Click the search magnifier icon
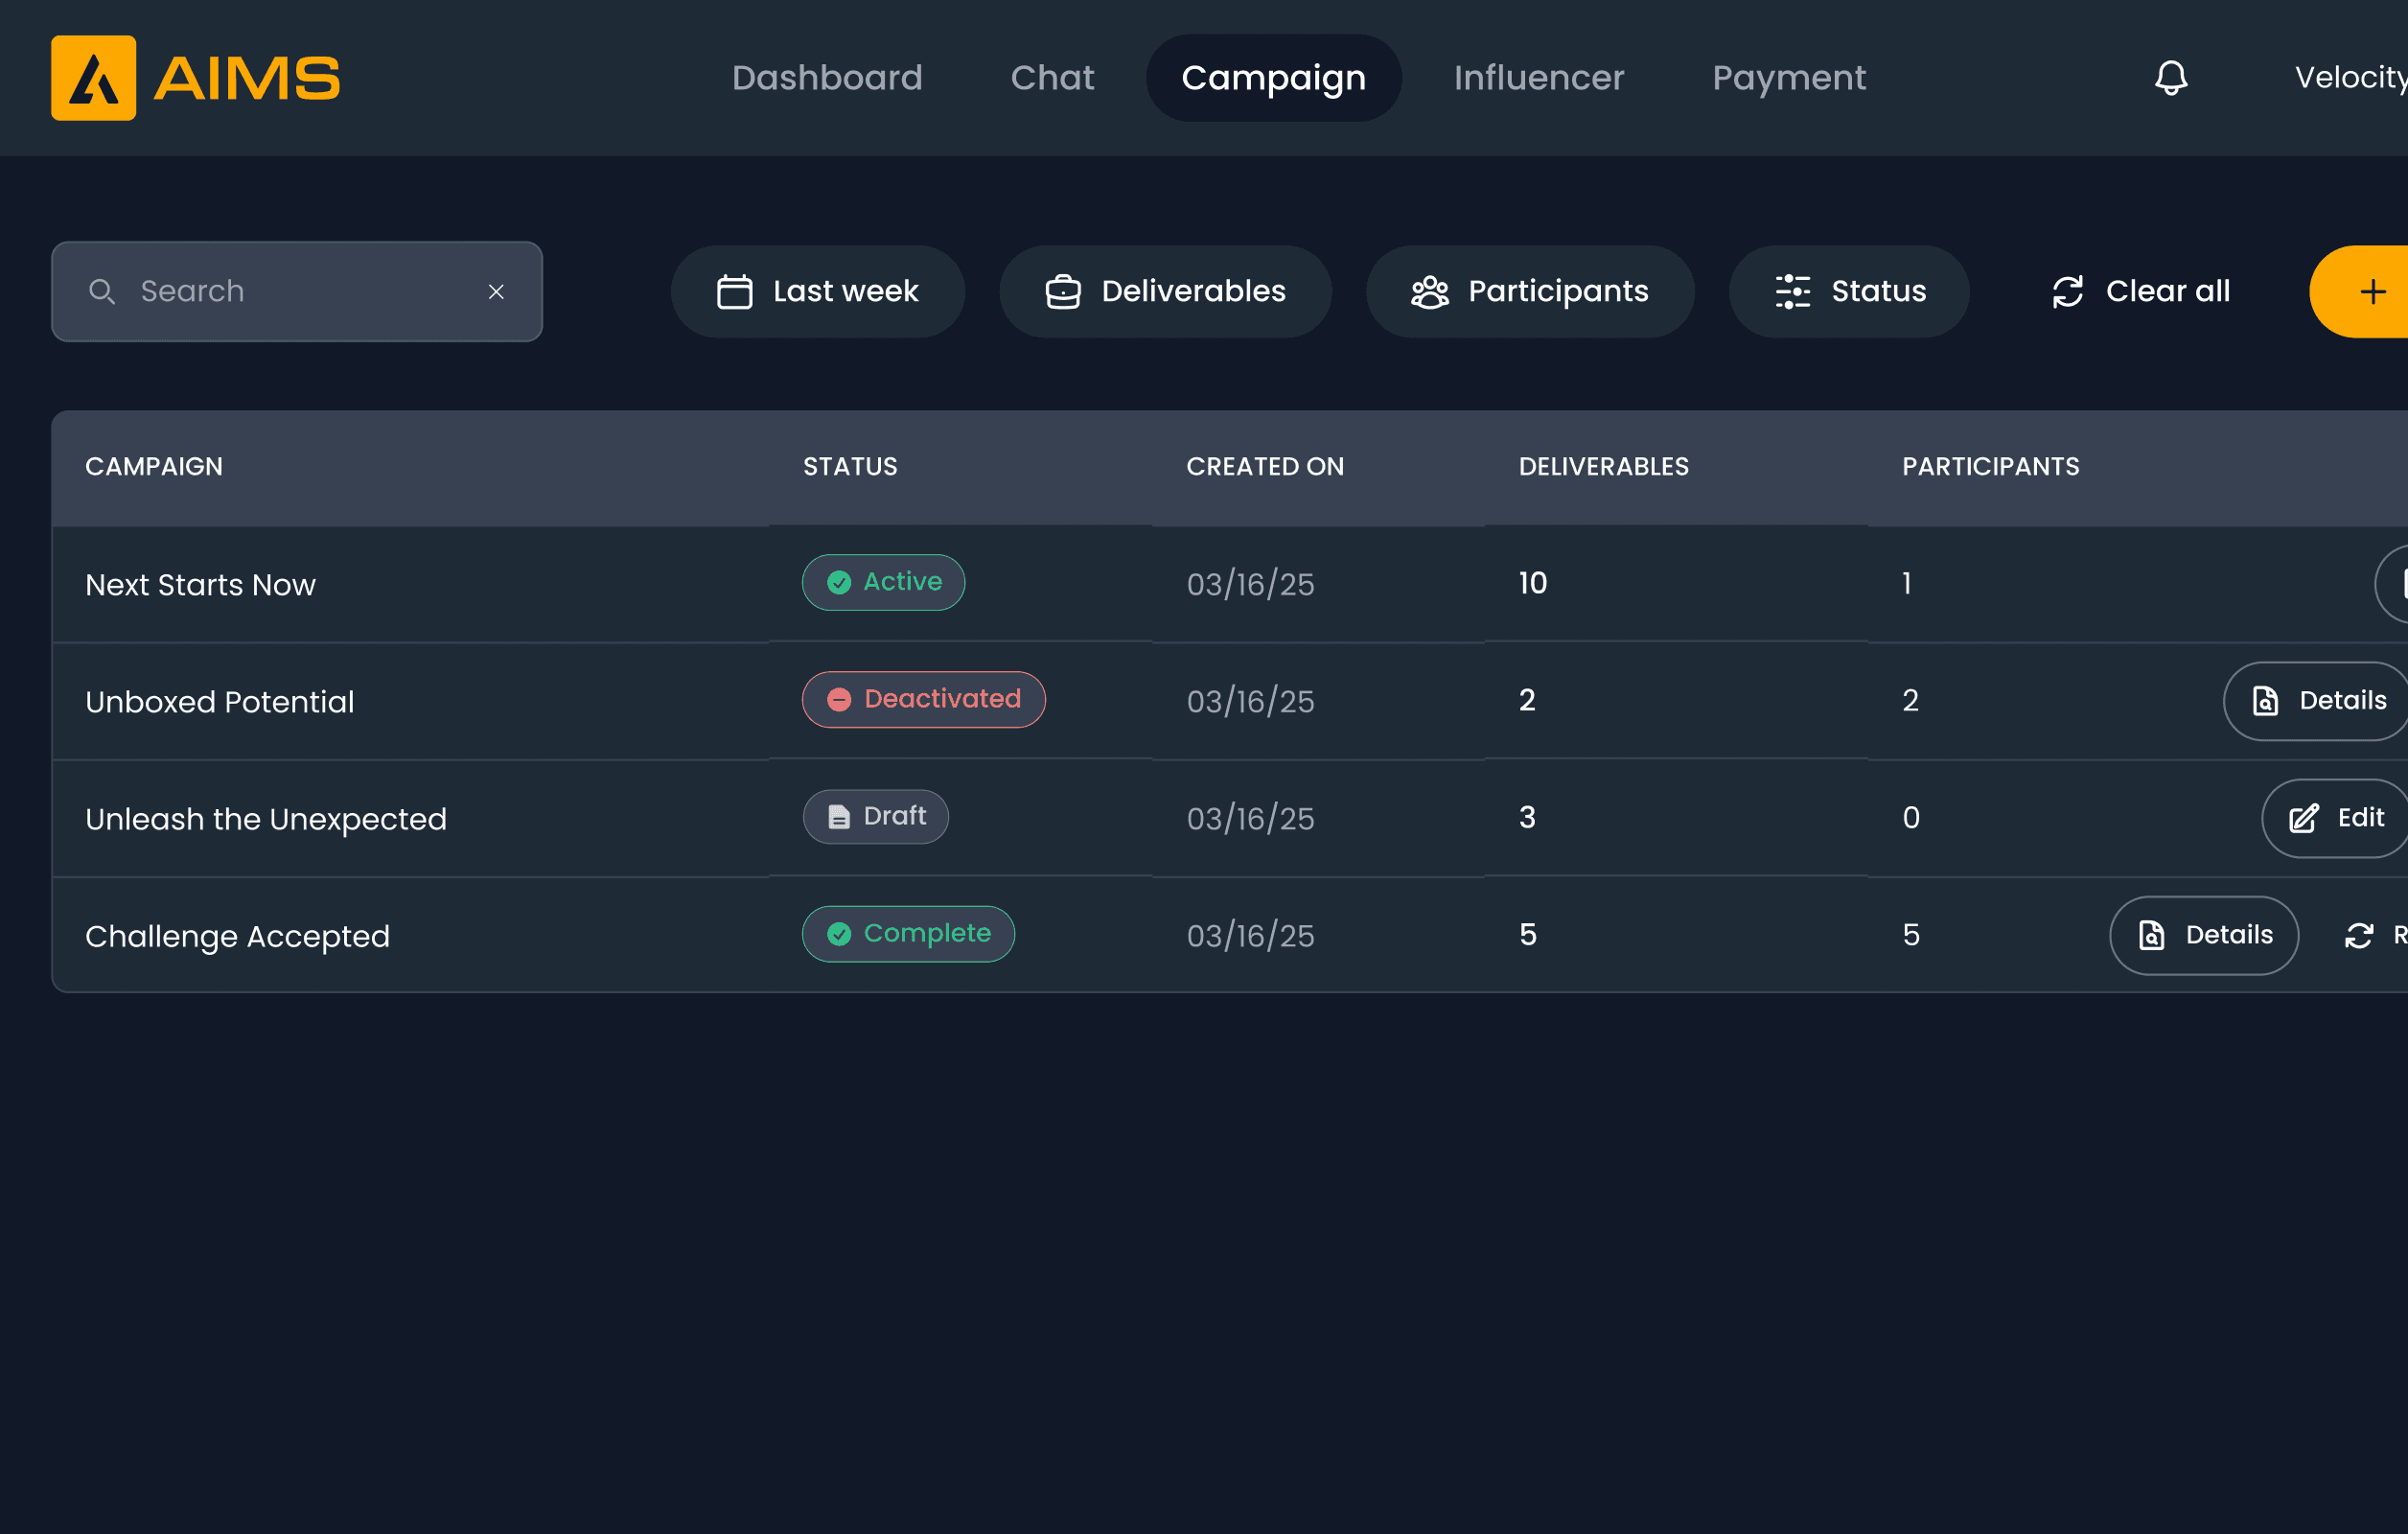The height and width of the screenshot is (1534, 2408). (102, 291)
